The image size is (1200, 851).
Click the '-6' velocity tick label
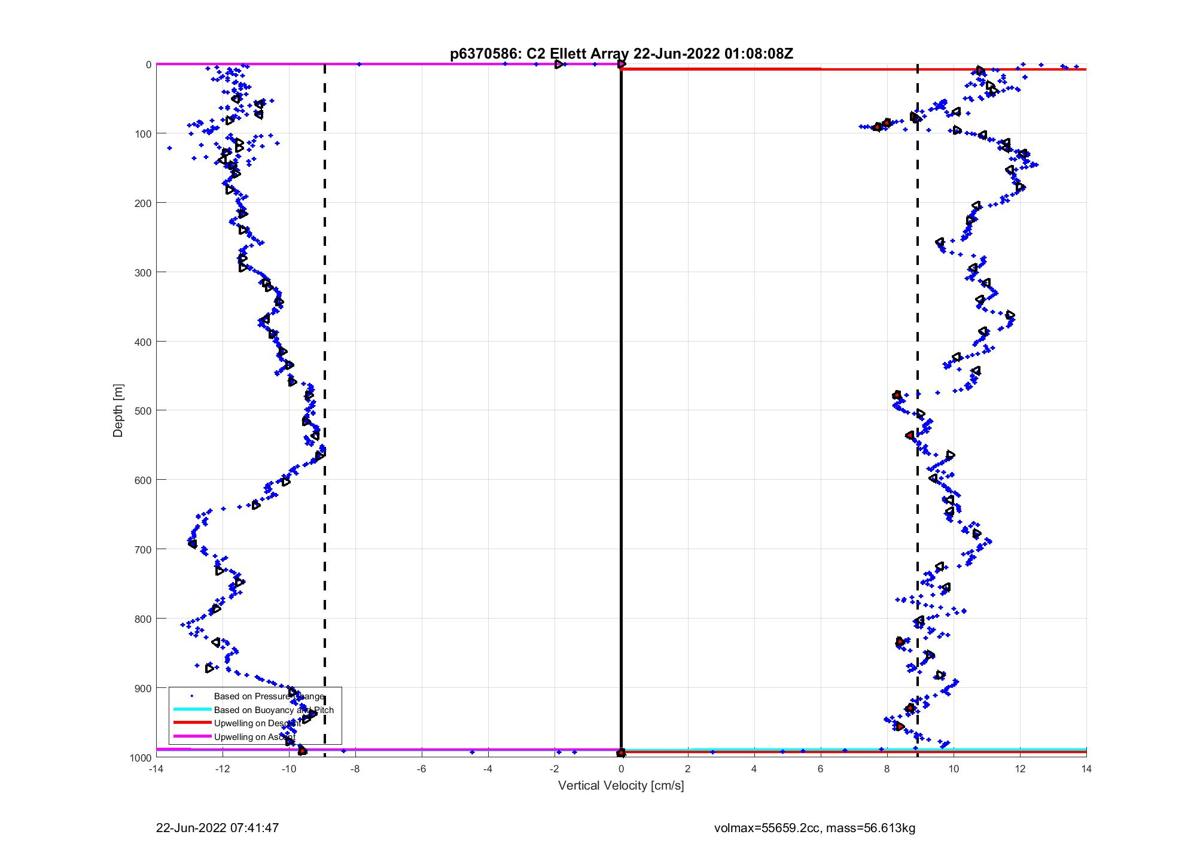[x=421, y=769]
